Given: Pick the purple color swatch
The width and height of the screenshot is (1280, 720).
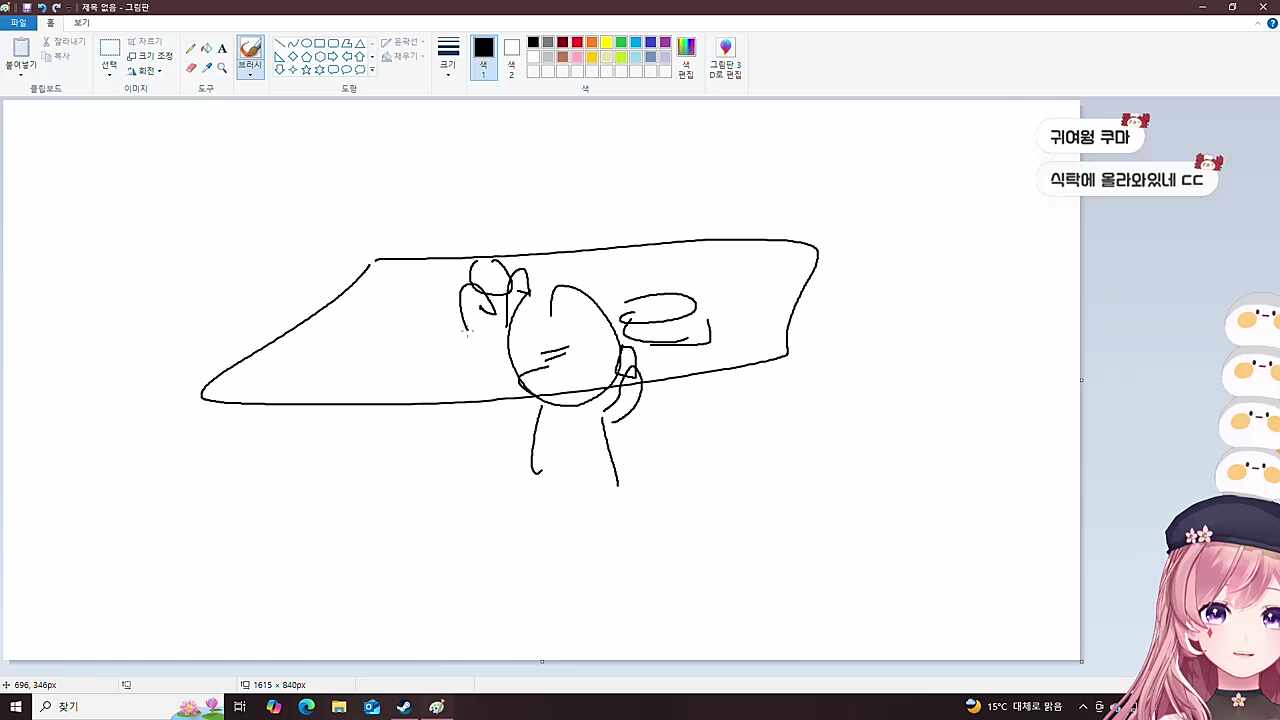Looking at the screenshot, I should click(x=665, y=42).
